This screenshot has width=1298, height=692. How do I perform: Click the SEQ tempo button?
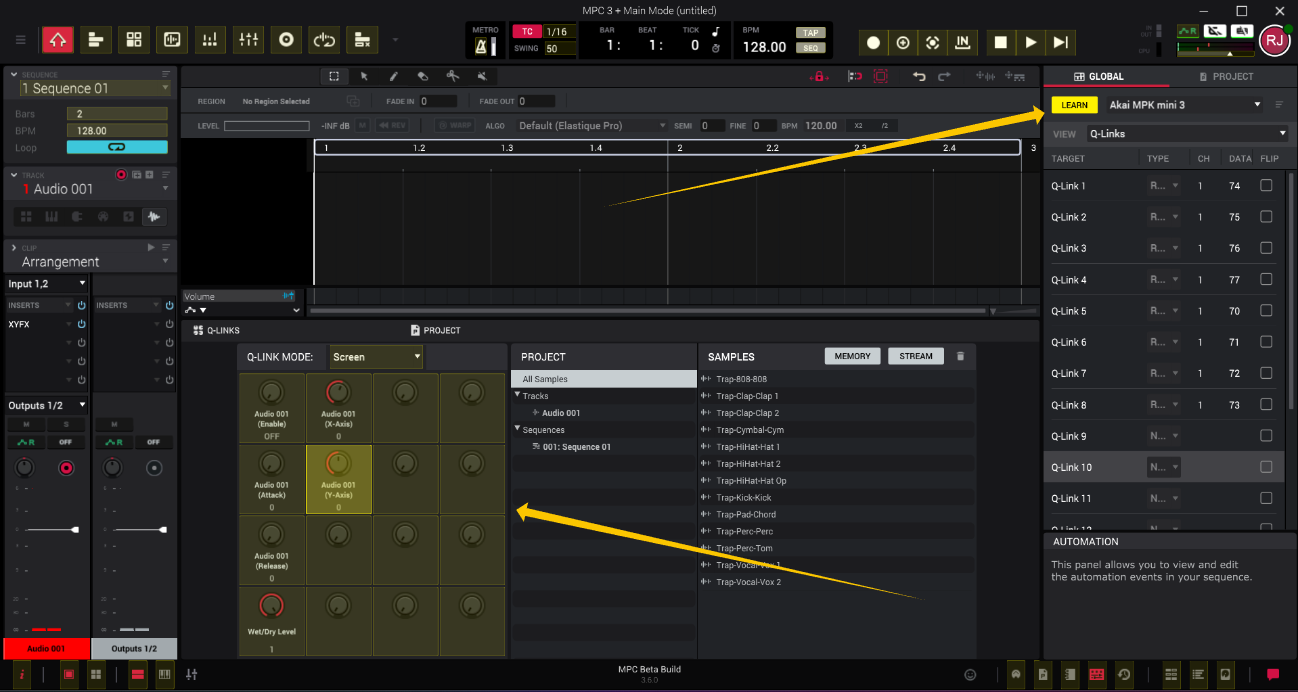(811, 48)
